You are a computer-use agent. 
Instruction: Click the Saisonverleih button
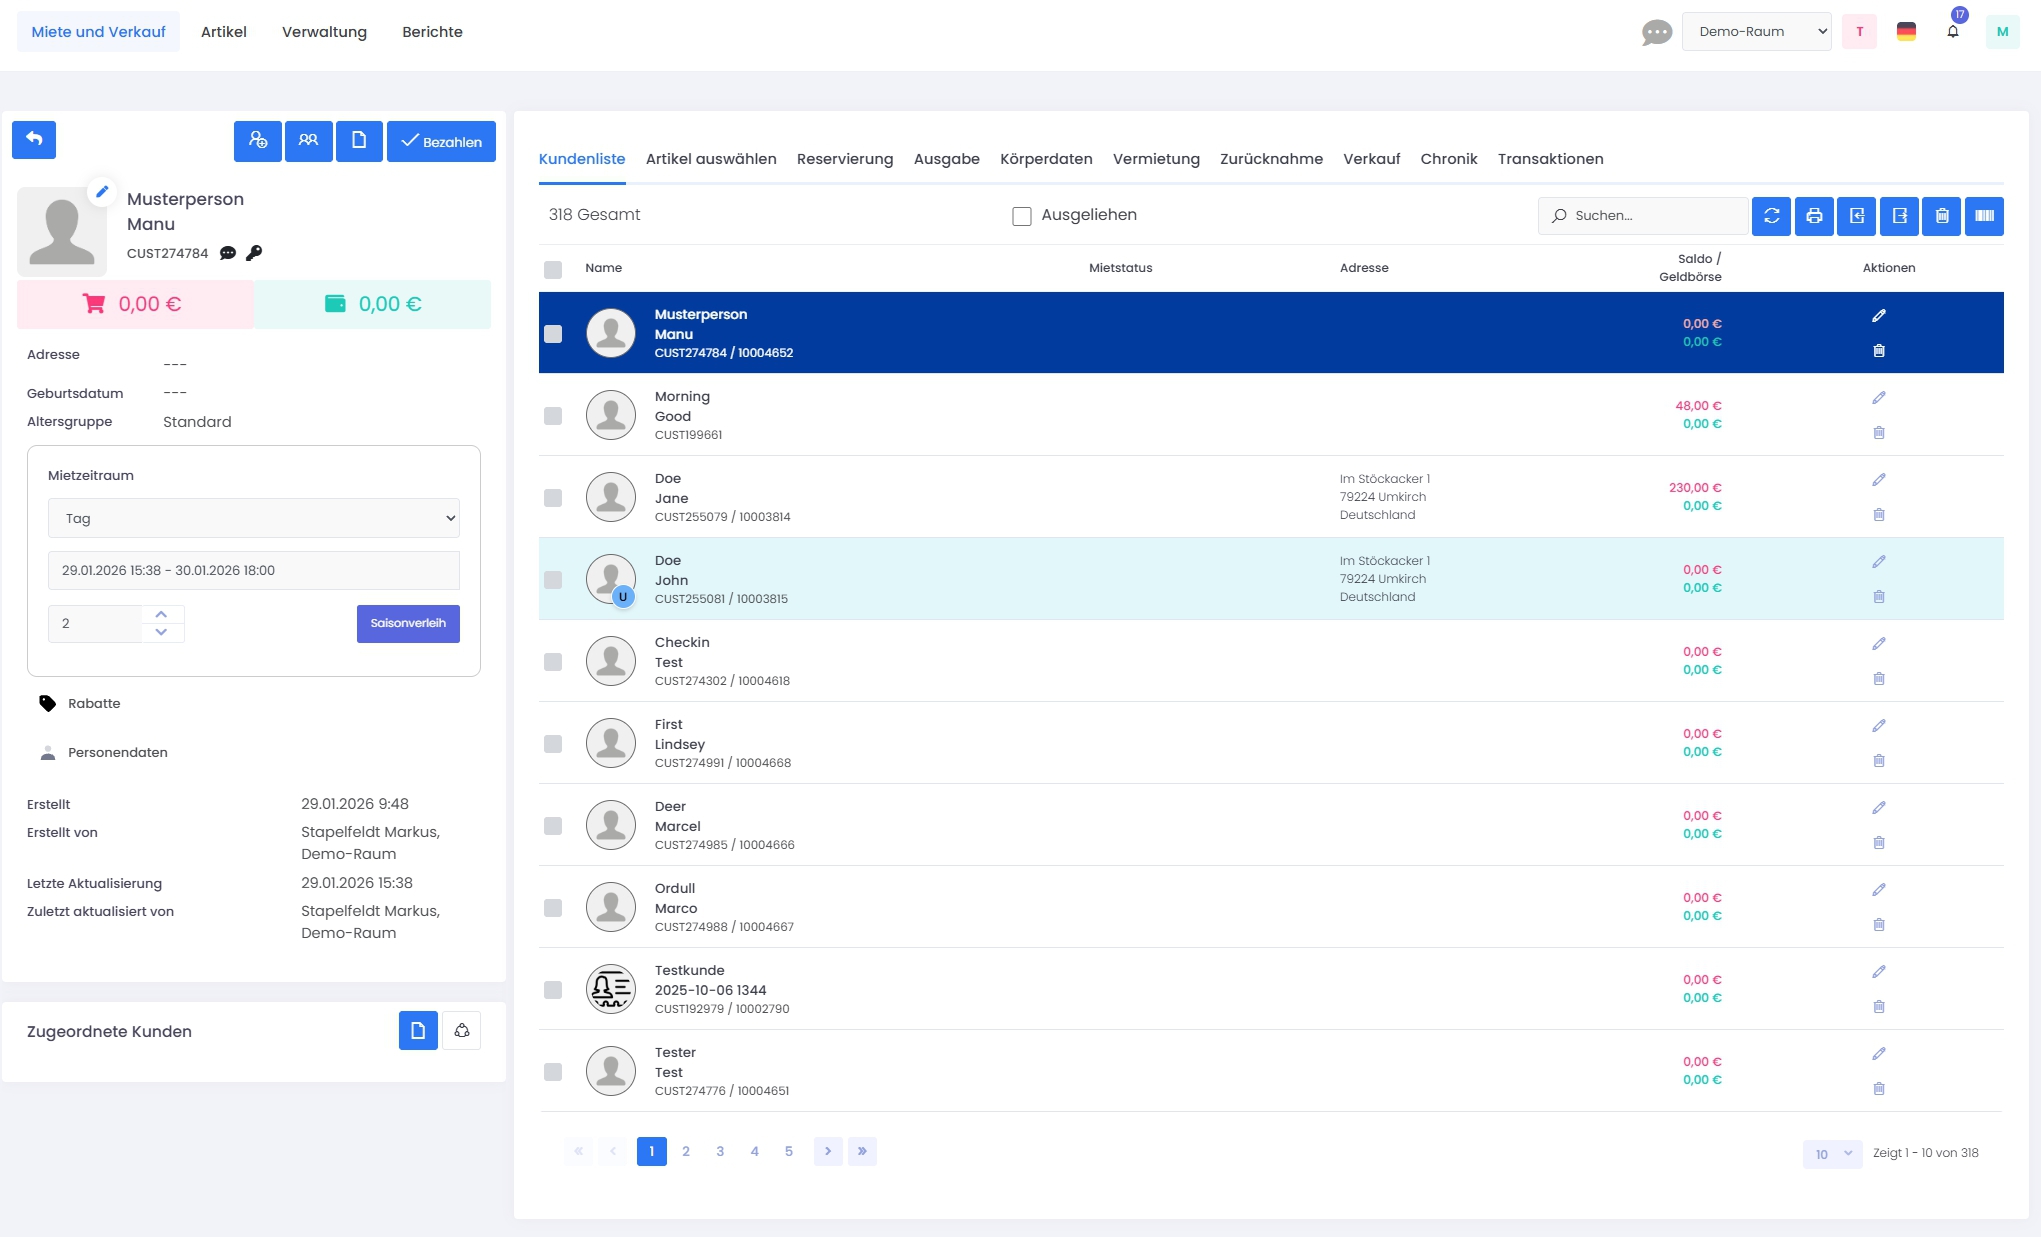click(408, 623)
